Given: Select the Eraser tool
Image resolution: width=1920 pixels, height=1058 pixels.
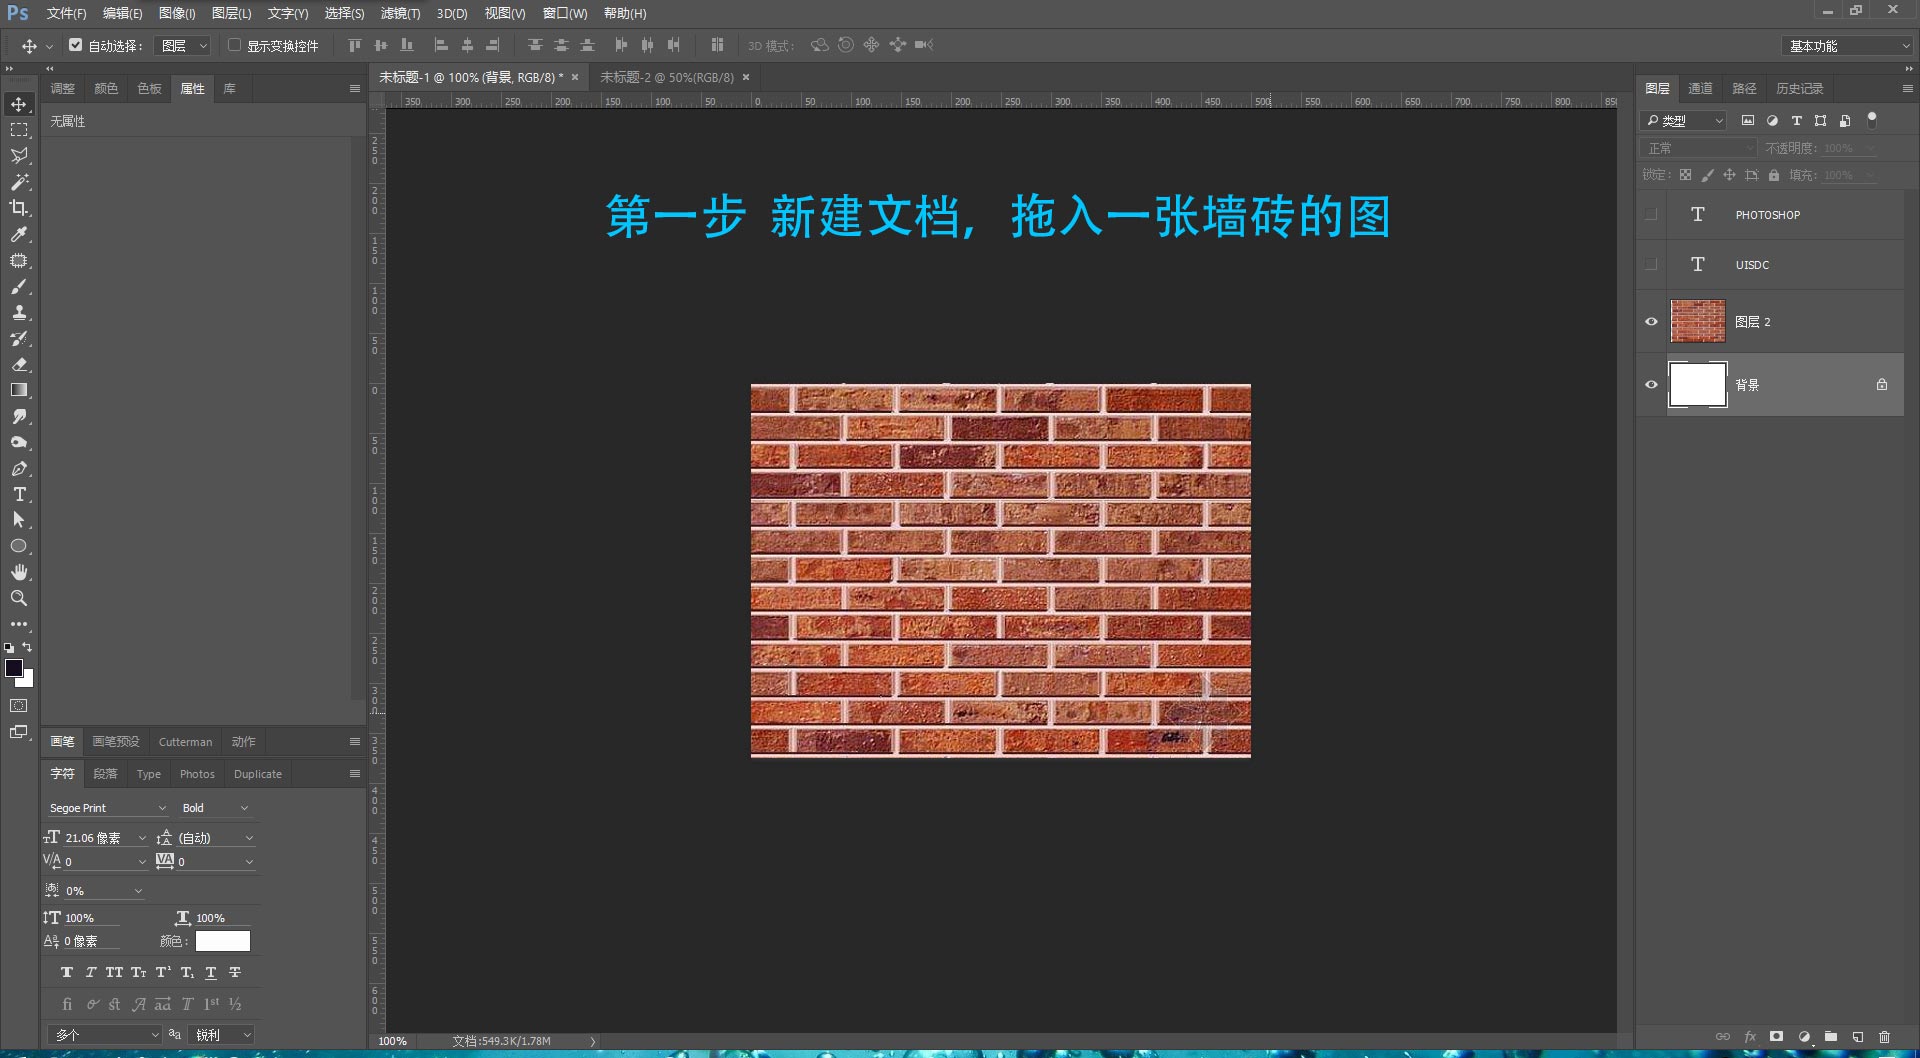Looking at the screenshot, I should click(19, 364).
